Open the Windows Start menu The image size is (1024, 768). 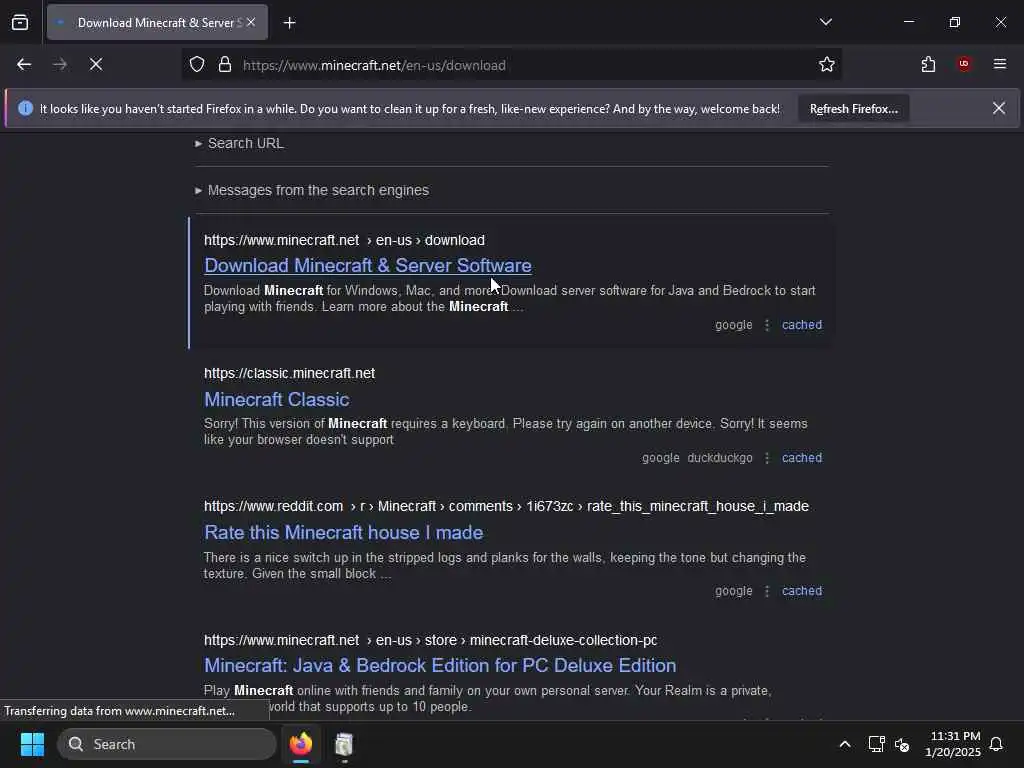[32, 744]
